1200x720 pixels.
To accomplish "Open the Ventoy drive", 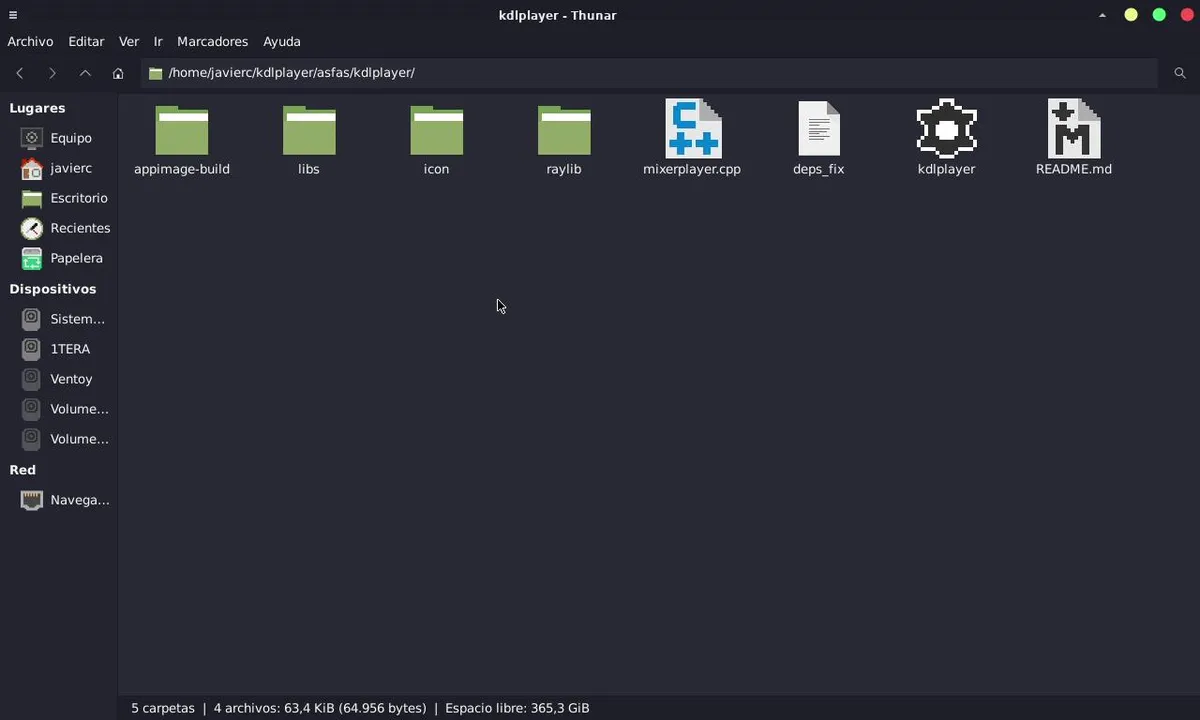I will click(x=59, y=379).
